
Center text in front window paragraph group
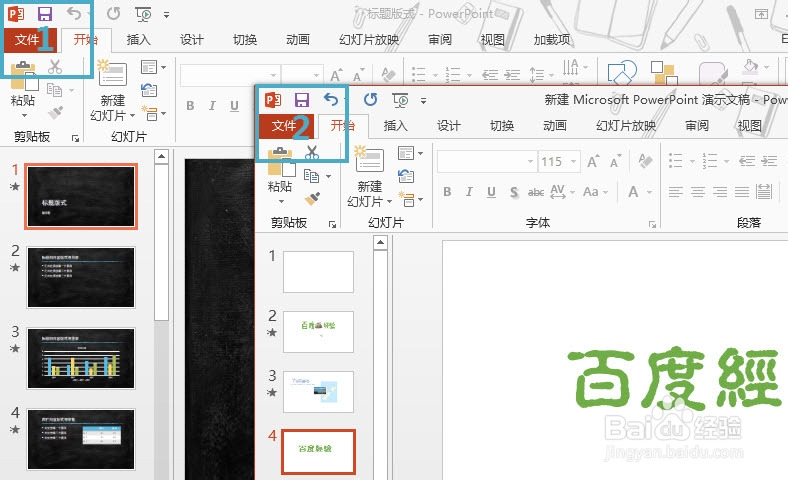(698, 191)
